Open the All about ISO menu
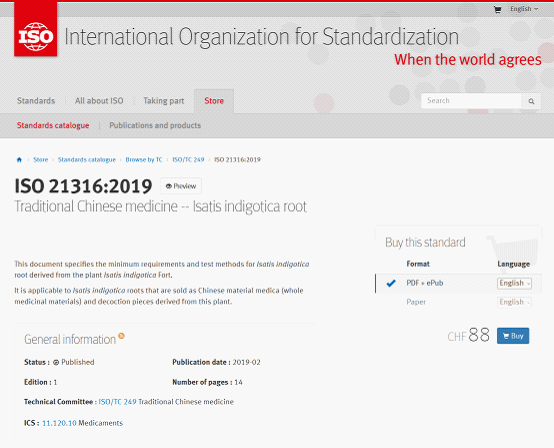Screen dimensions: 554x448 (x=99, y=101)
